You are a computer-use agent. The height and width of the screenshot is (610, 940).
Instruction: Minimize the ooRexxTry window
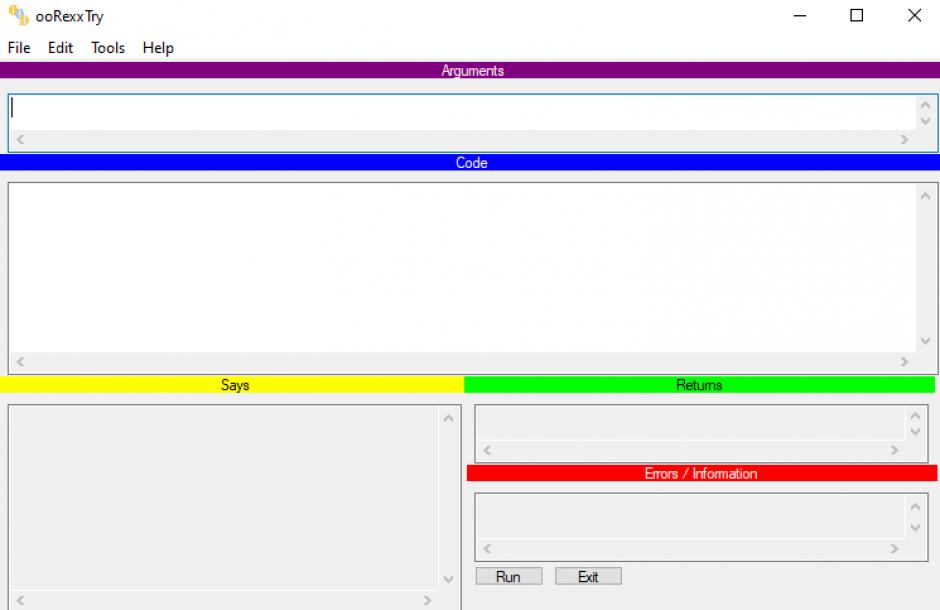800,16
